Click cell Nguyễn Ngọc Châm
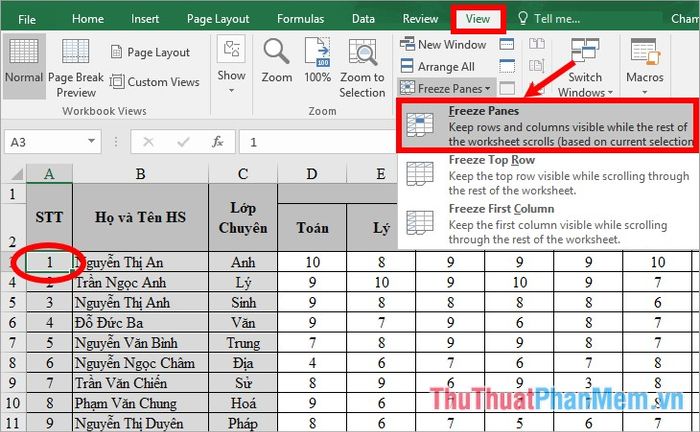 coord(140,363)
